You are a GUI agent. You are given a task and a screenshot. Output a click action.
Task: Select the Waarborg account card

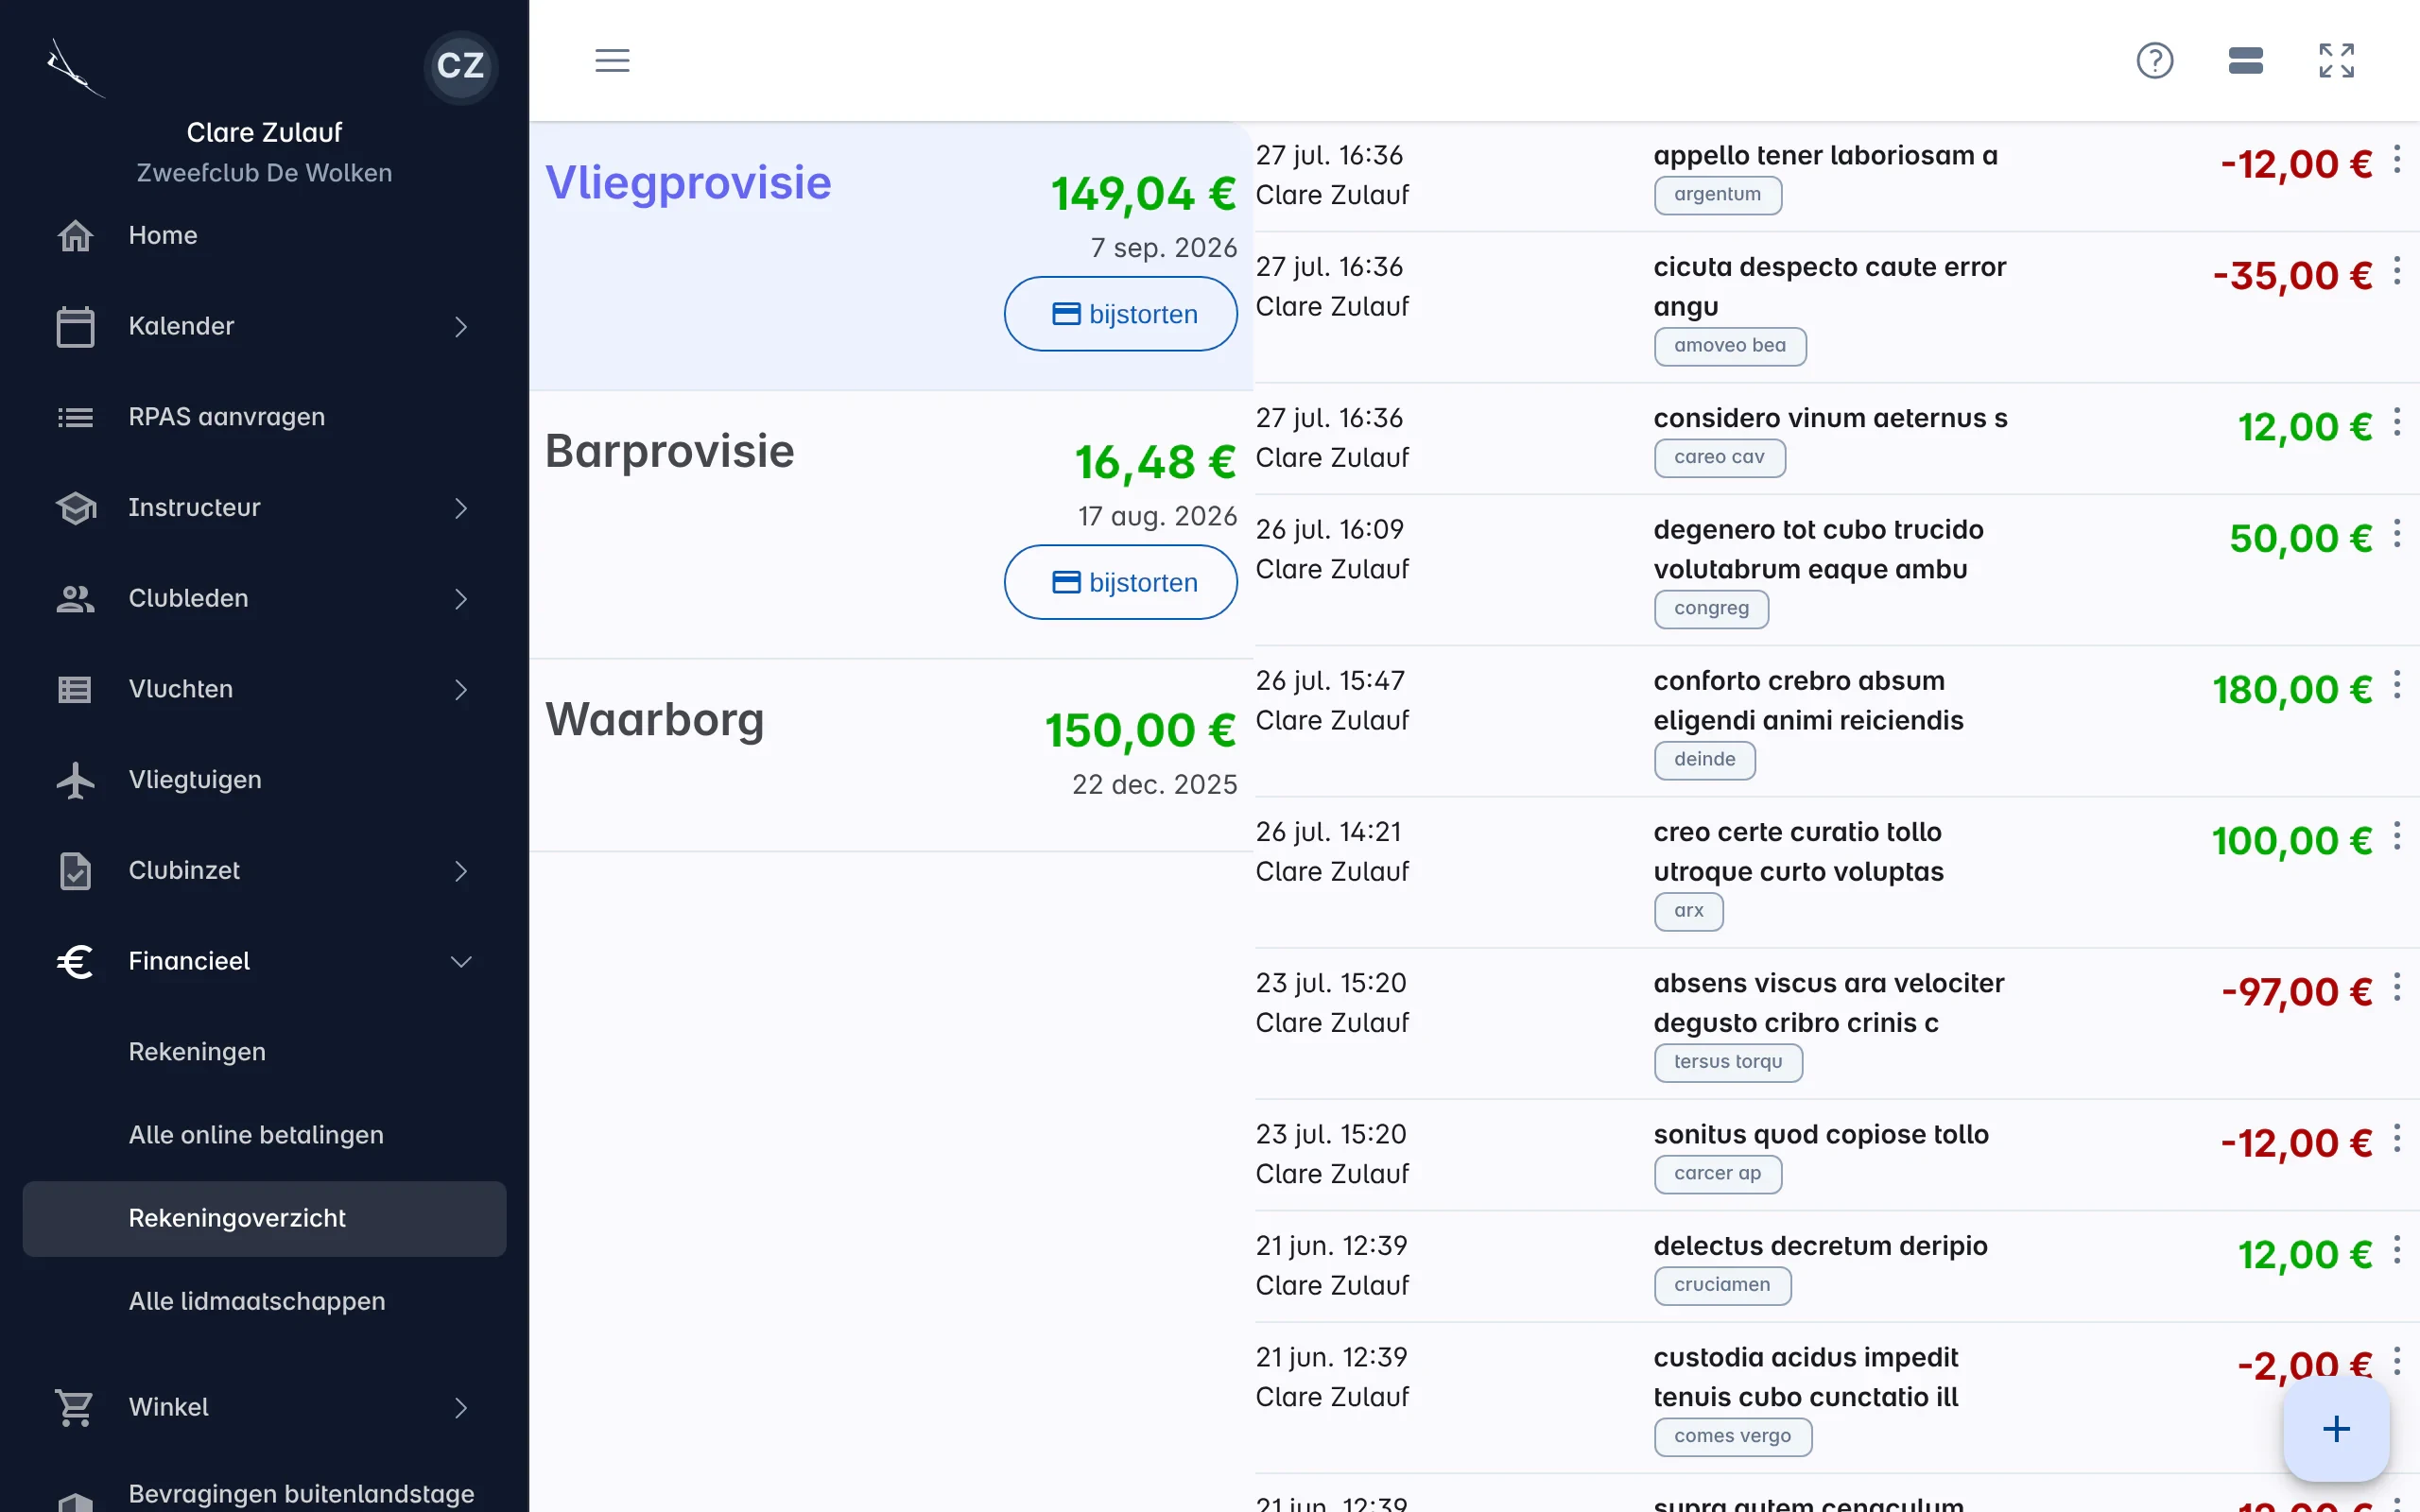891,755
